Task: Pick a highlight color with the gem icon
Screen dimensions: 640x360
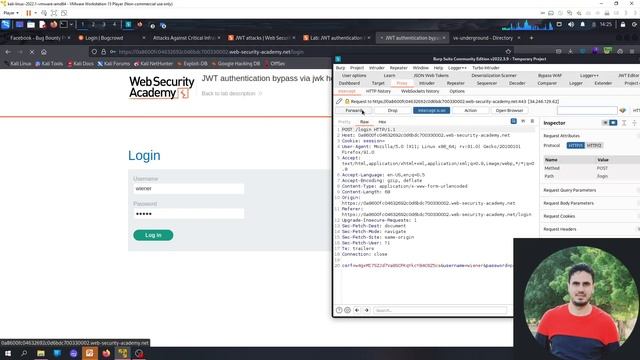Action: (623, 111)
